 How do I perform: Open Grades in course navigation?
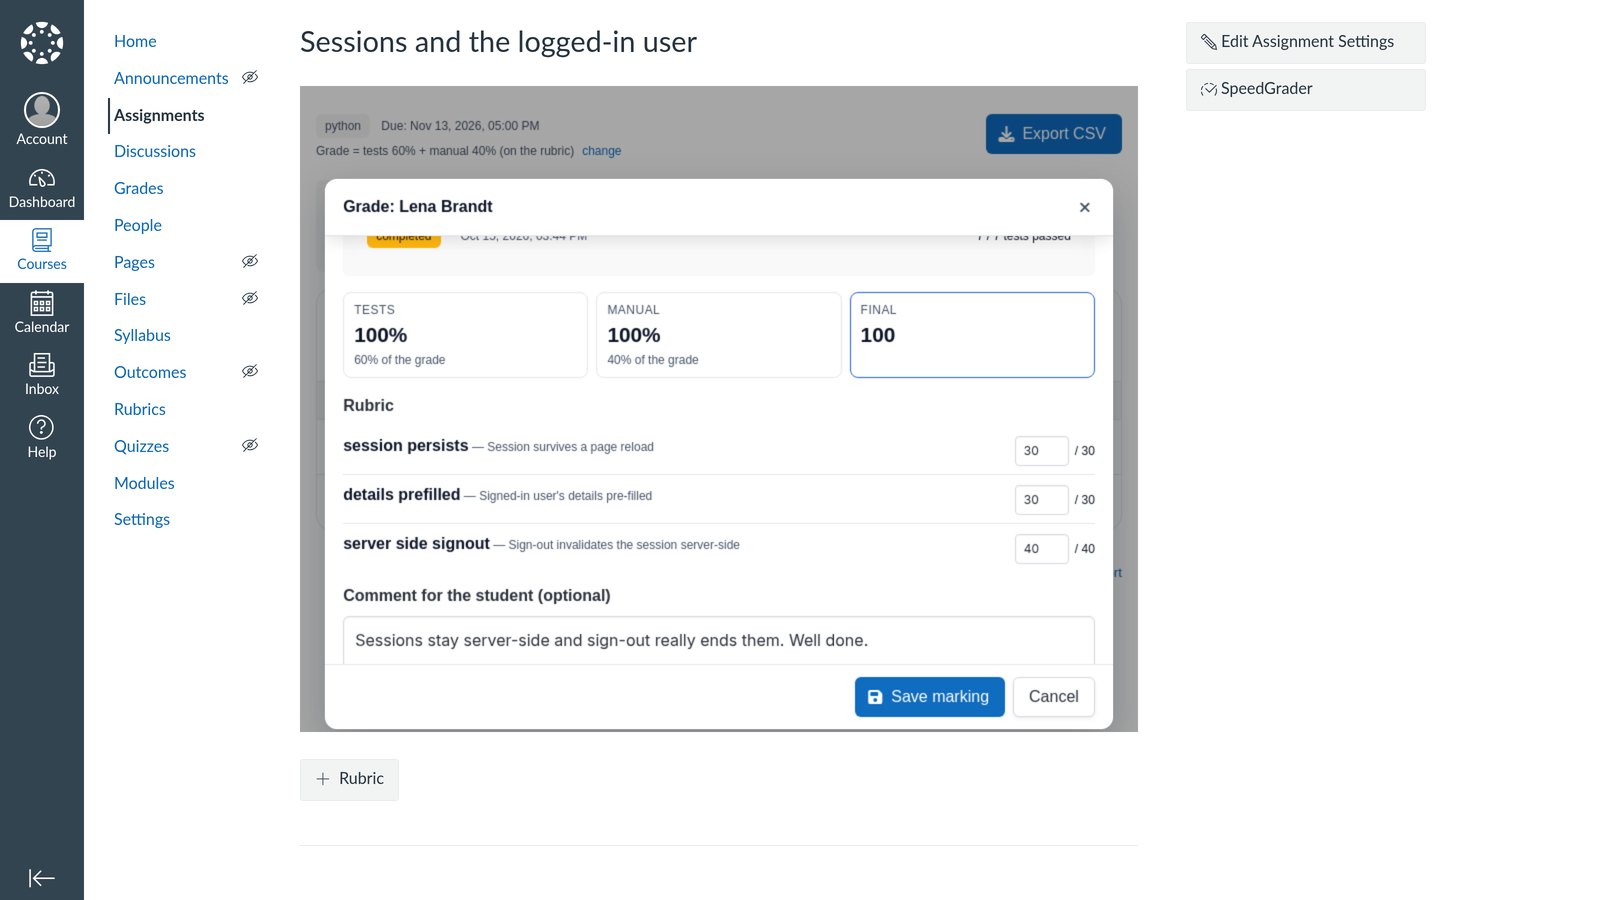pyautogui.click(x=138, y=188)
